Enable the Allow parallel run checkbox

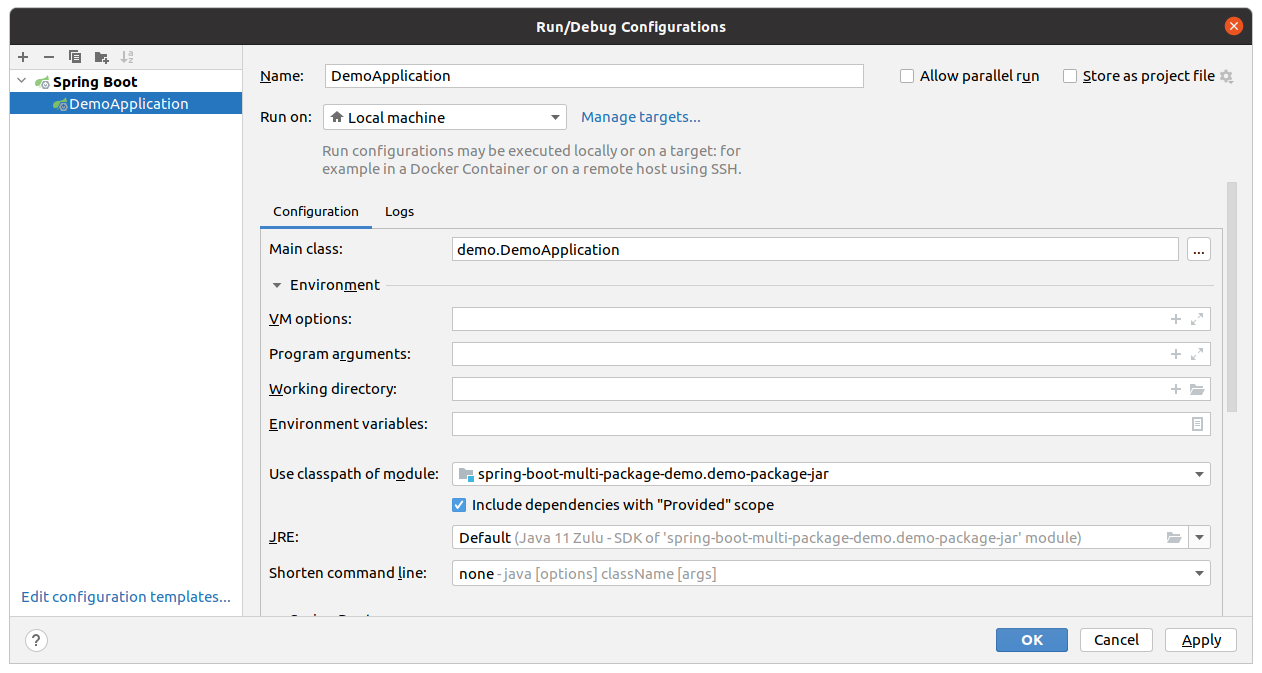pyautogui.click(x=907, y=76)
